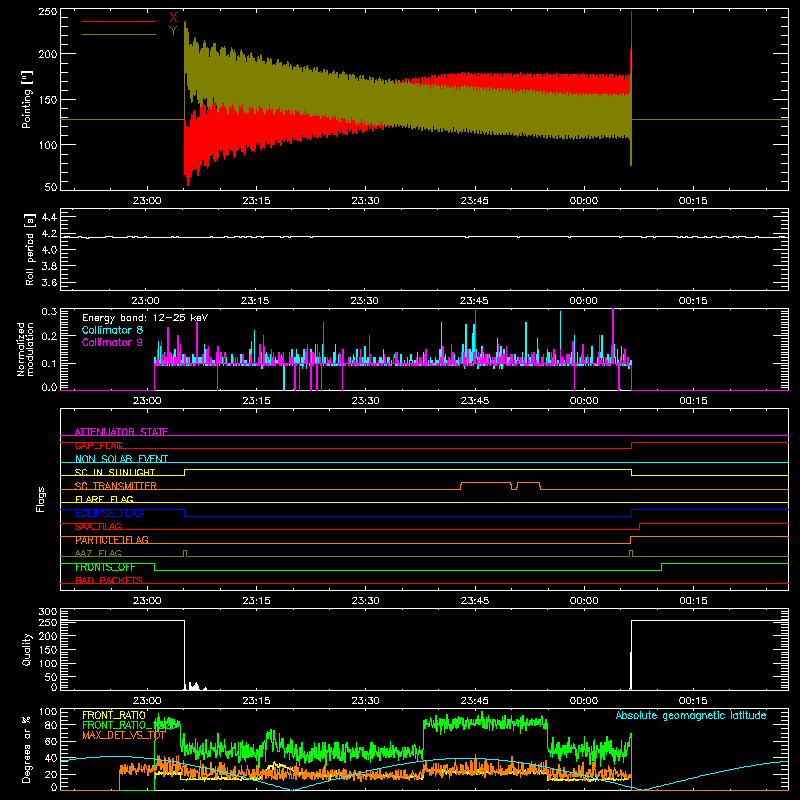Click the green FRONTS_OFF label
Viewport: 800px width, 800px height.
click(x=105, y=567)
